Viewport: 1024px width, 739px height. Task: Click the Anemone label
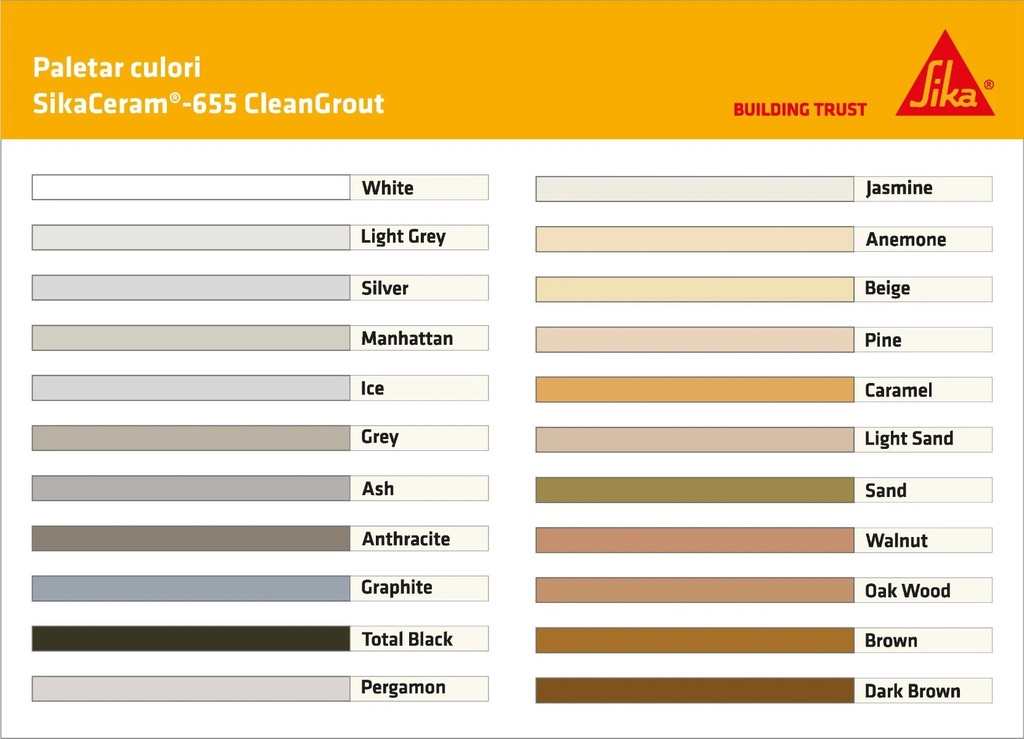pyautogui.click(x=905, y=239)
